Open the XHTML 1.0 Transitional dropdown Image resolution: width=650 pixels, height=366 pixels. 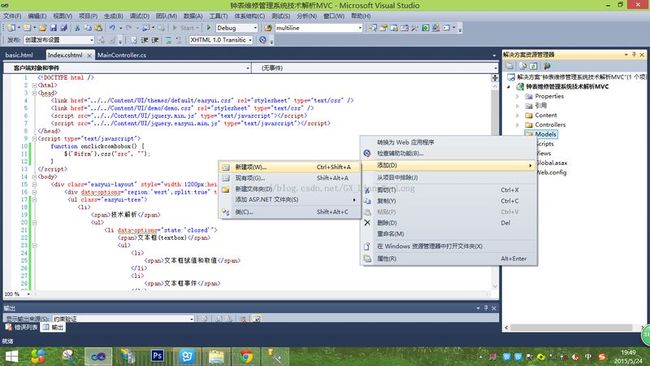click(221, 40)
